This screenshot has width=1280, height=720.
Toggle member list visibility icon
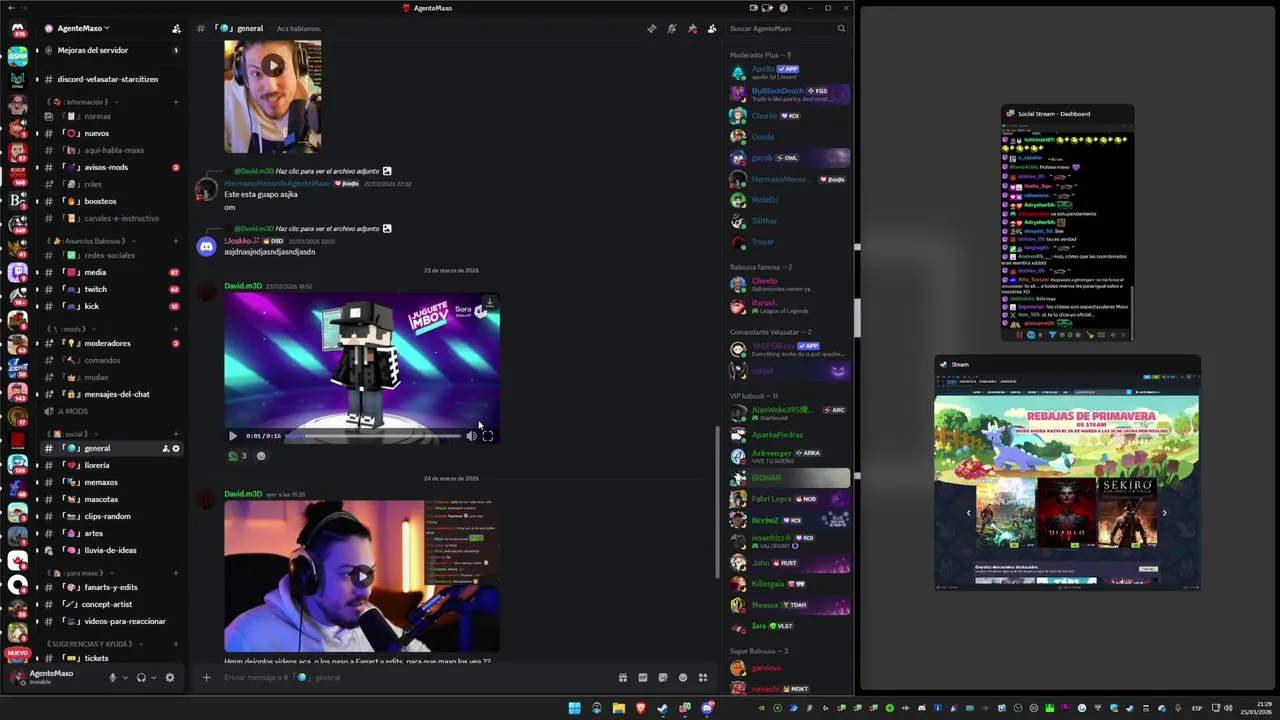click(712, 28)
